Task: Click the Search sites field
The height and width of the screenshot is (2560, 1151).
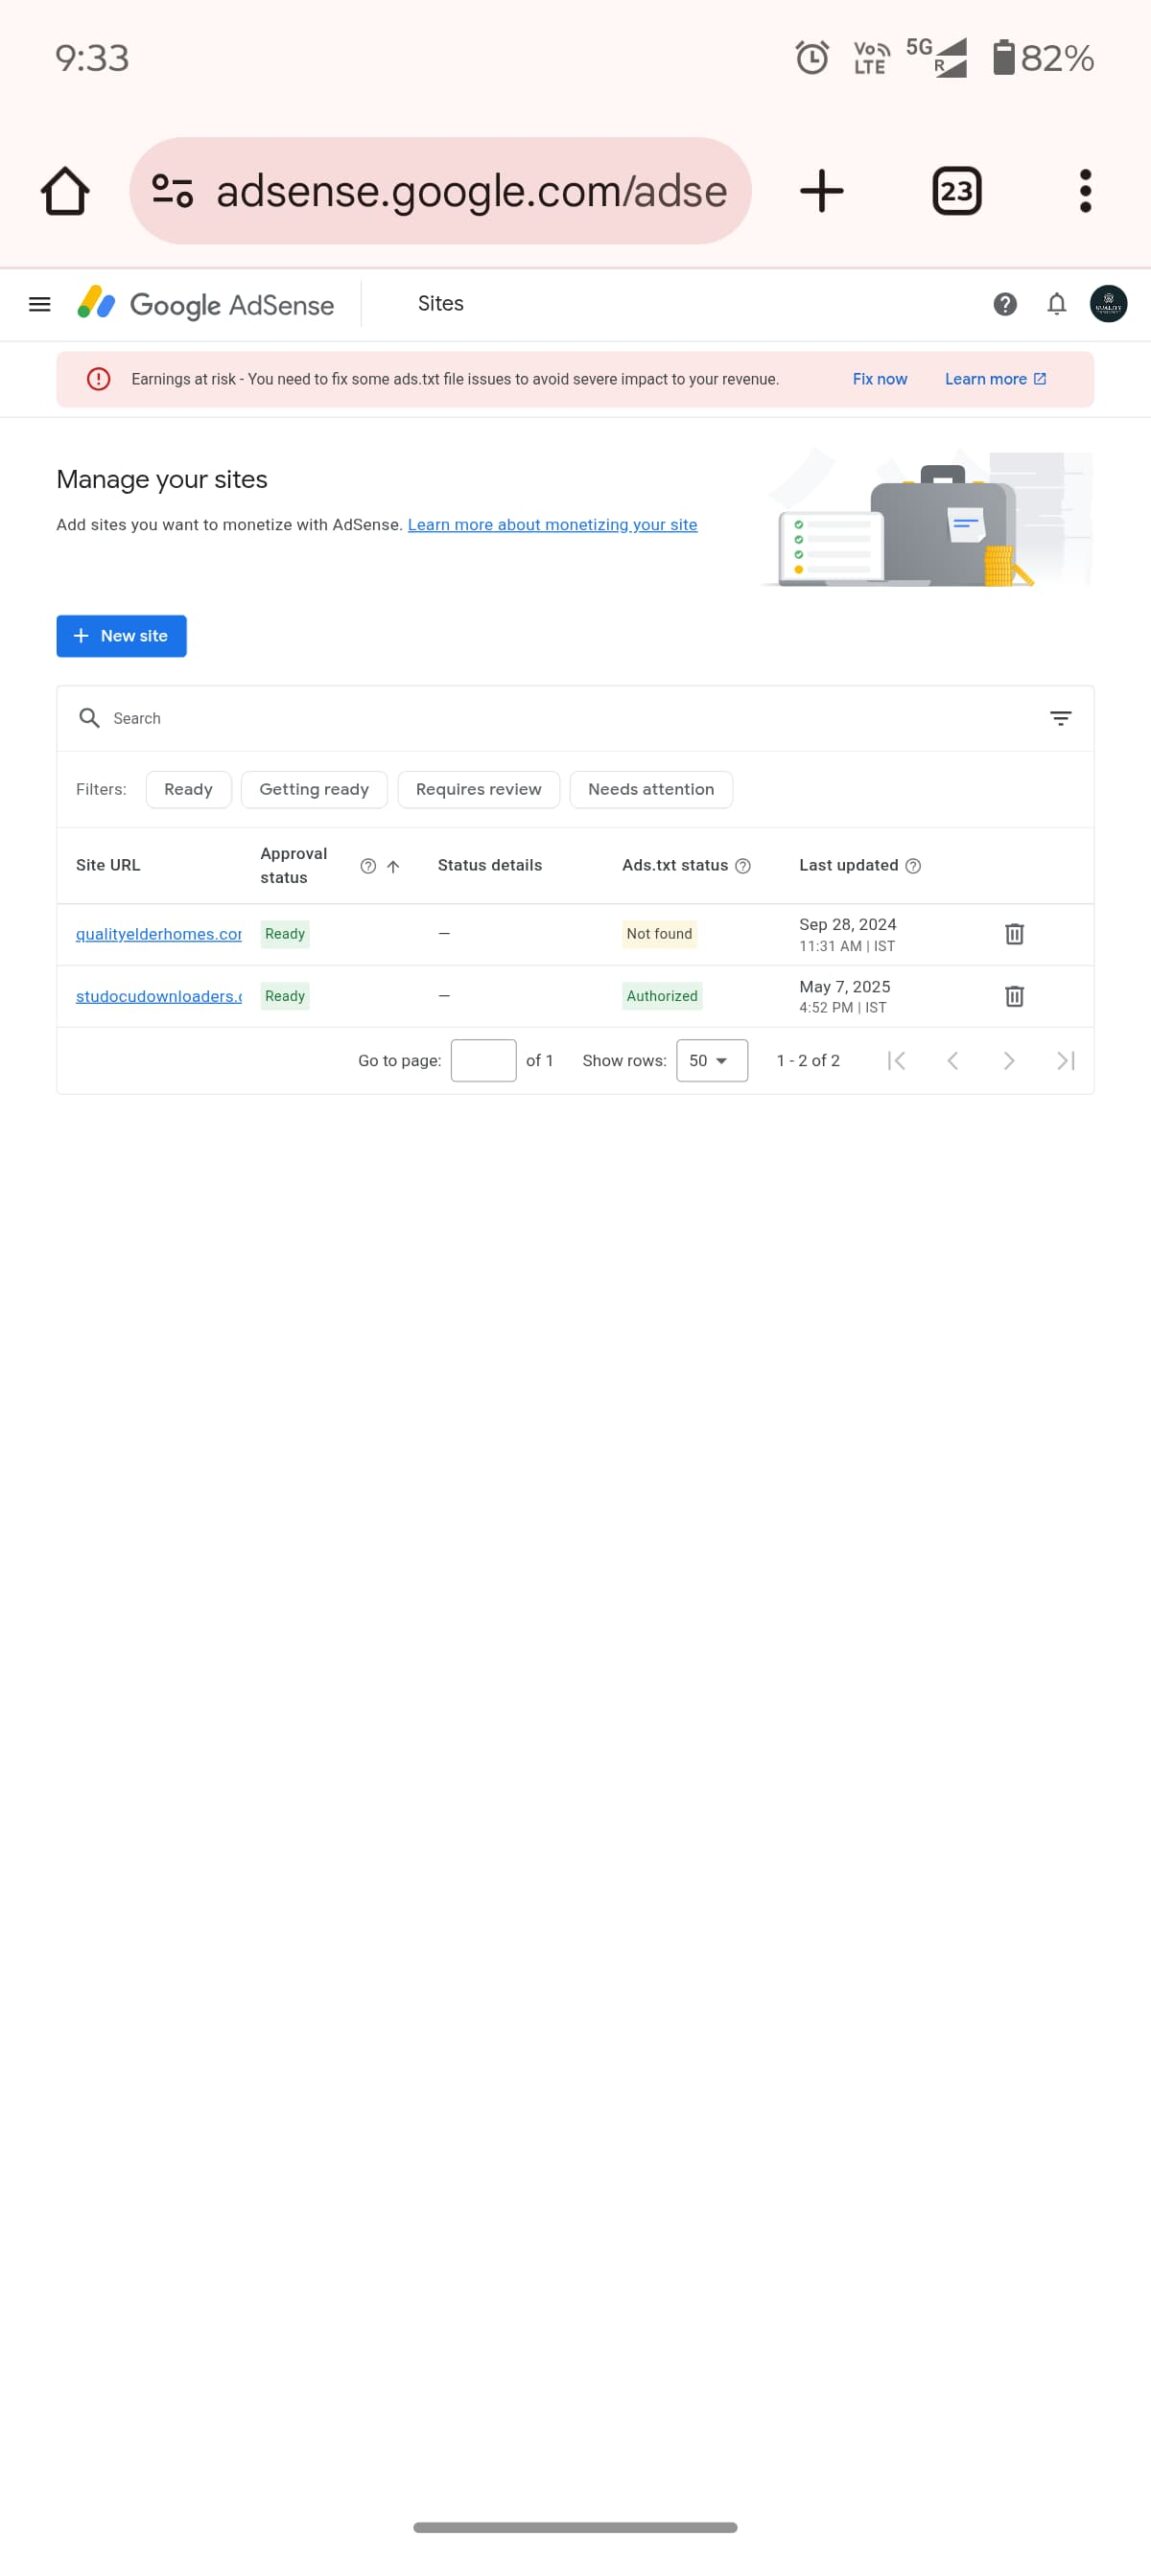Action: tap(575, 718)
